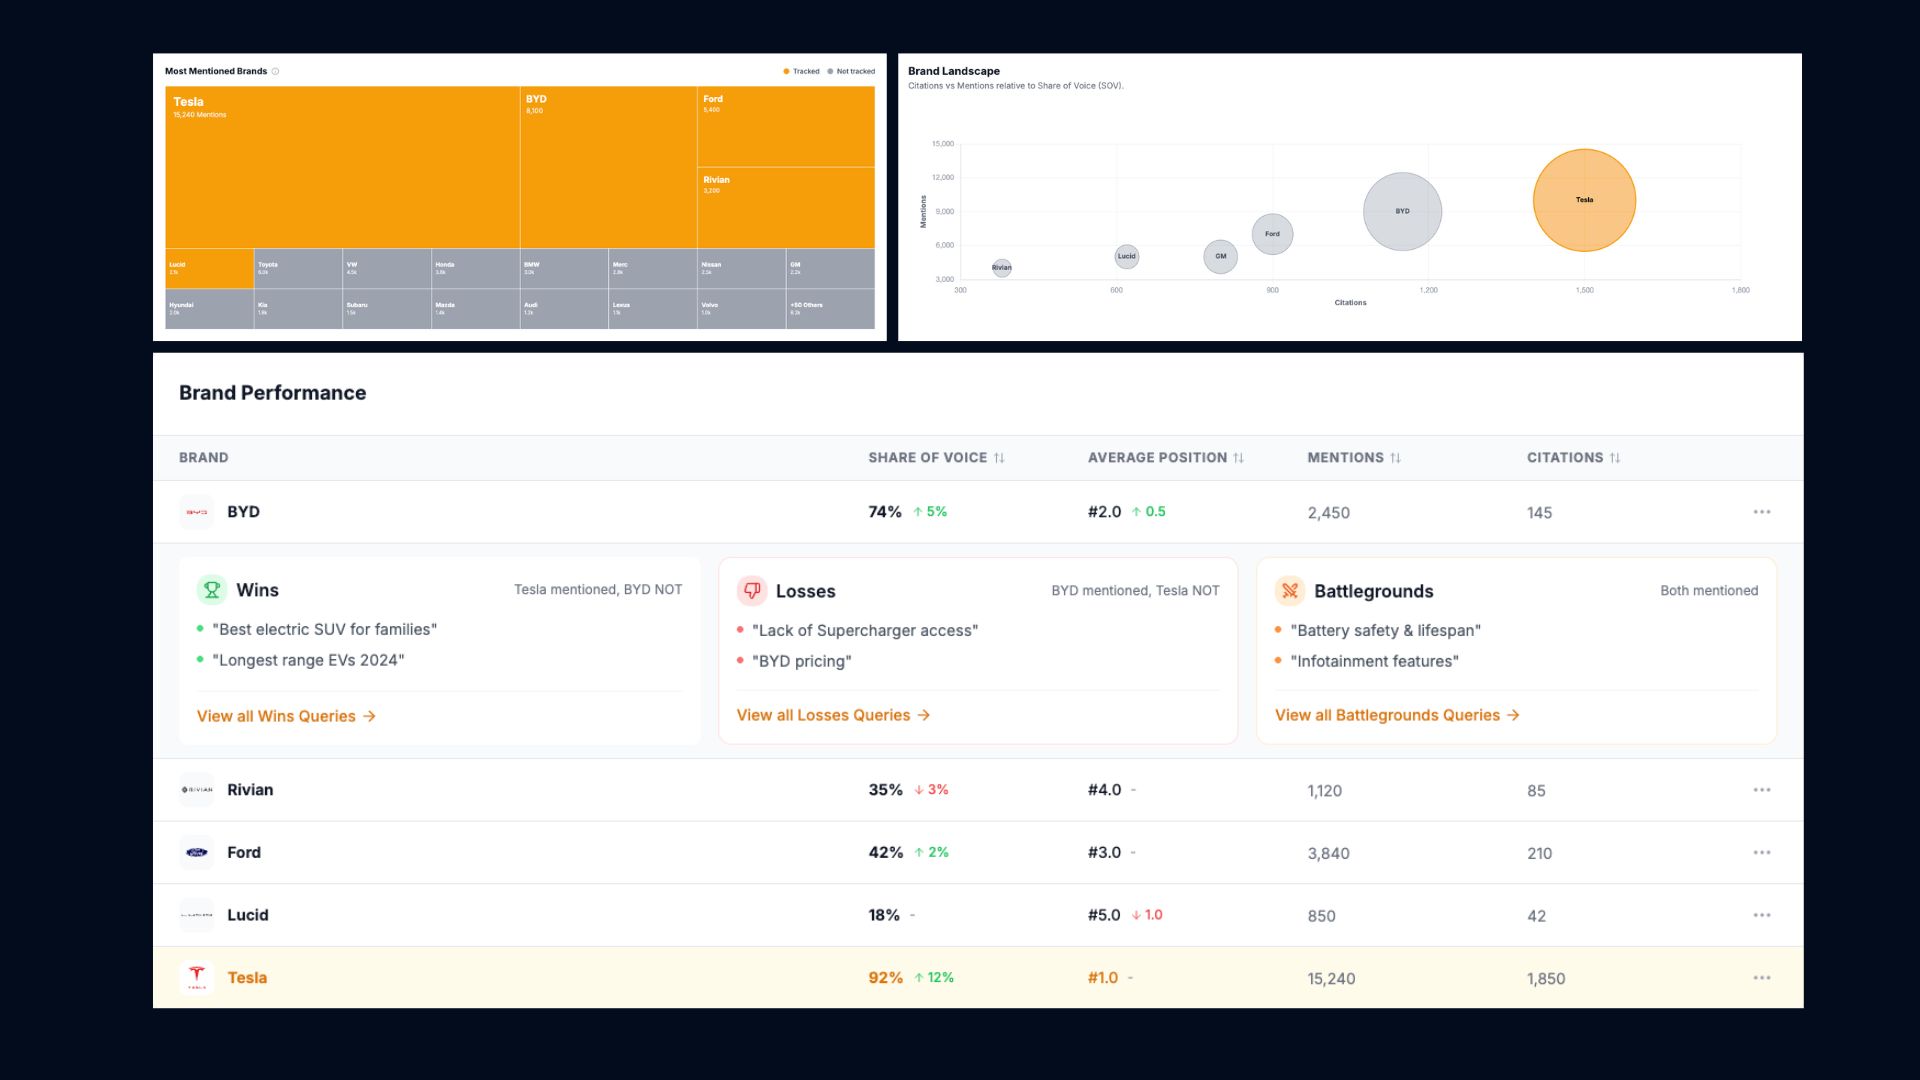Open View all Wins Queries link
This screenshot has width=1920, height=1080.
point(286,716)
